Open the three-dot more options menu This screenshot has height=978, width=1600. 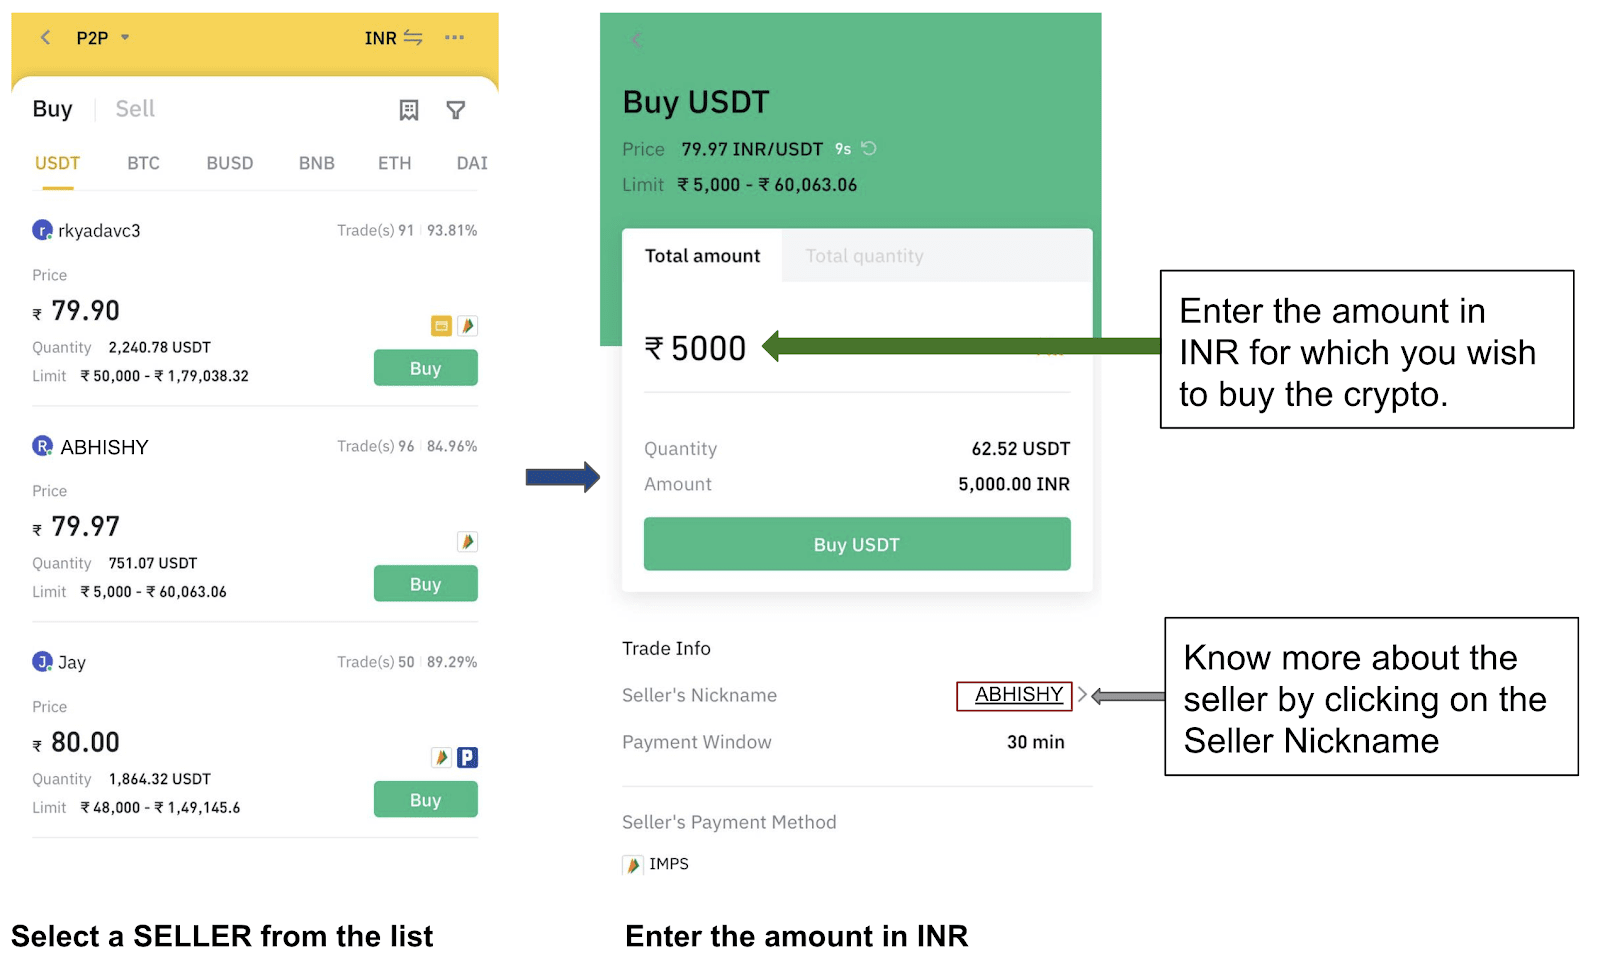(454, 38)
